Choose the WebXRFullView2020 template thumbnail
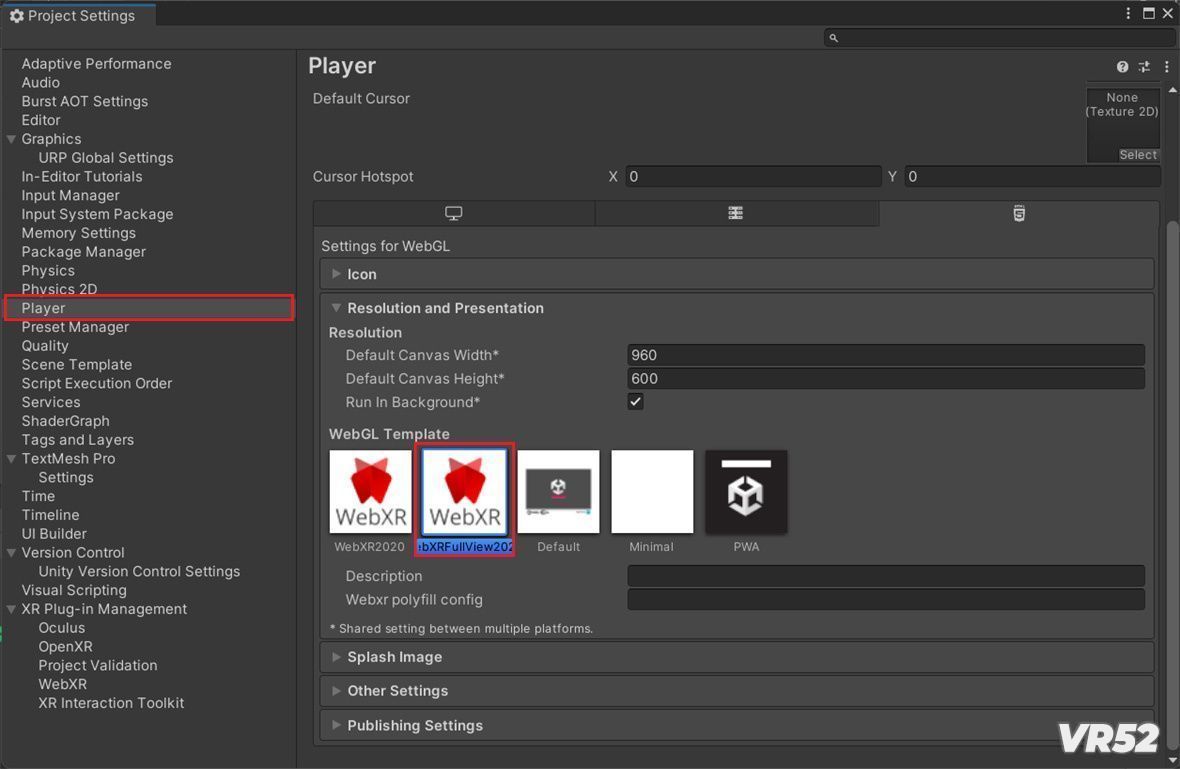 464,492
